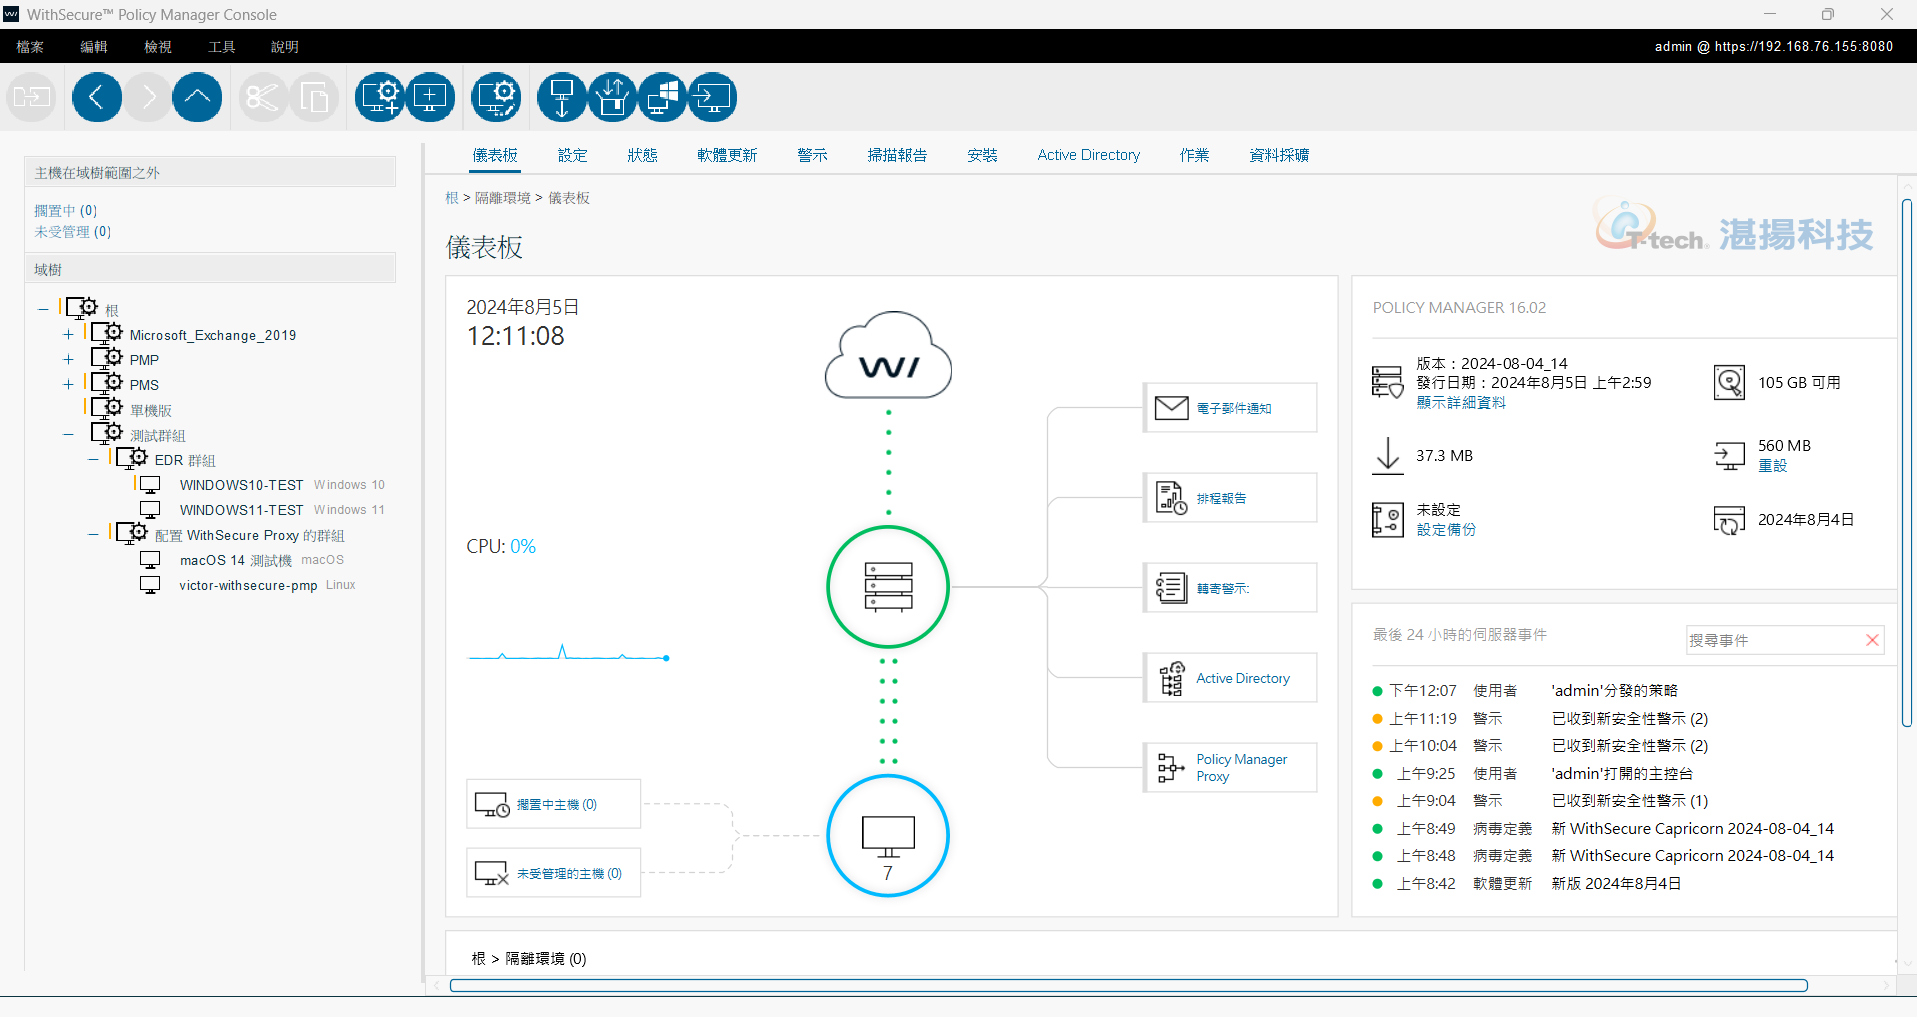1917x1017 pixels.
Task: Collapse the root 根 tree node
Action: click(43, 310)
